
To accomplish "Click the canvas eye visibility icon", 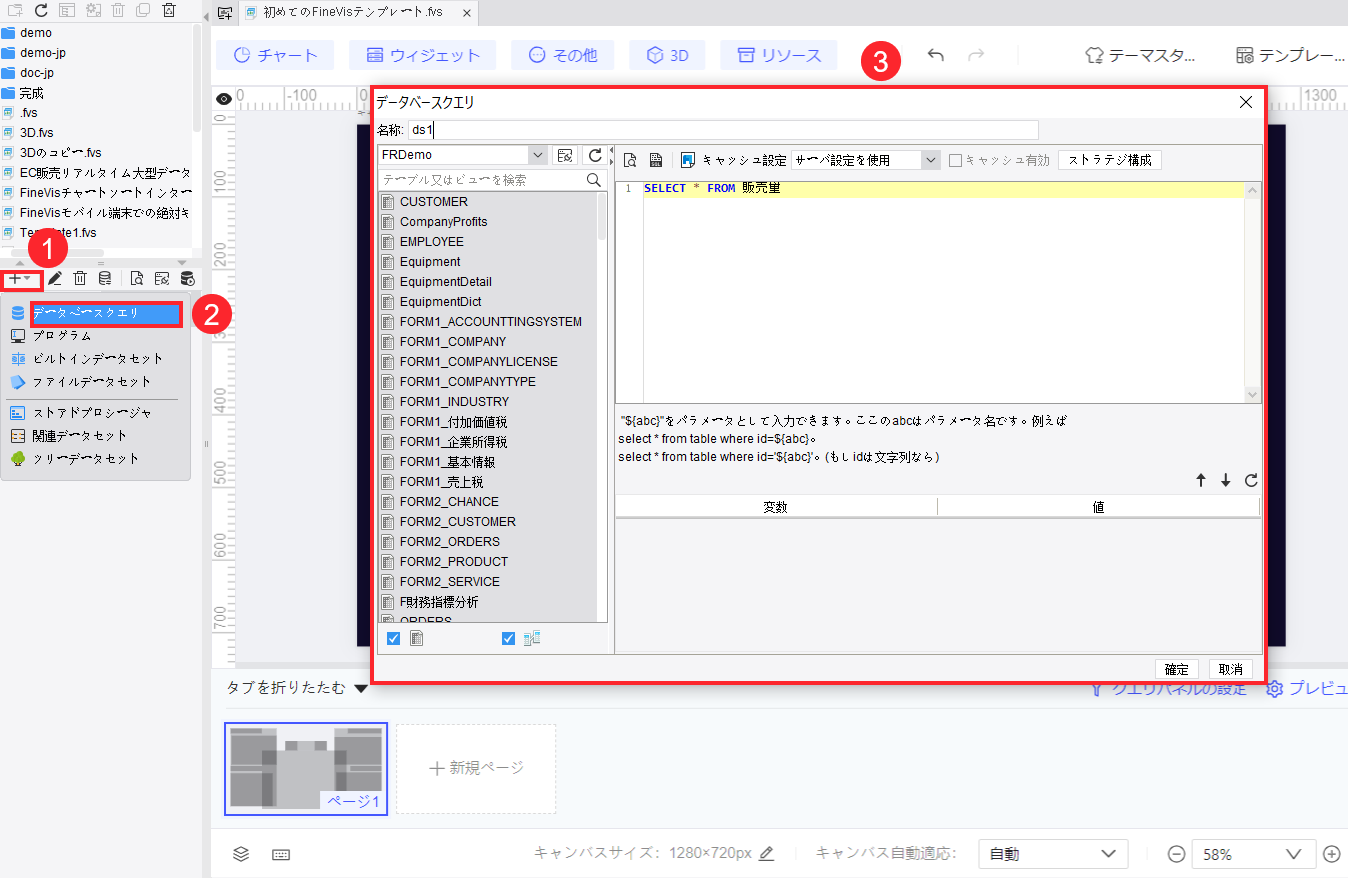I will point(224,99).
